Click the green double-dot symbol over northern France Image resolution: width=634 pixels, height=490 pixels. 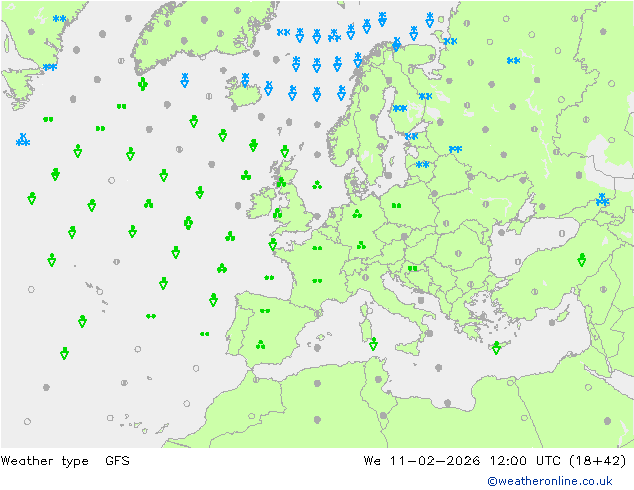(x=317, y=248)
